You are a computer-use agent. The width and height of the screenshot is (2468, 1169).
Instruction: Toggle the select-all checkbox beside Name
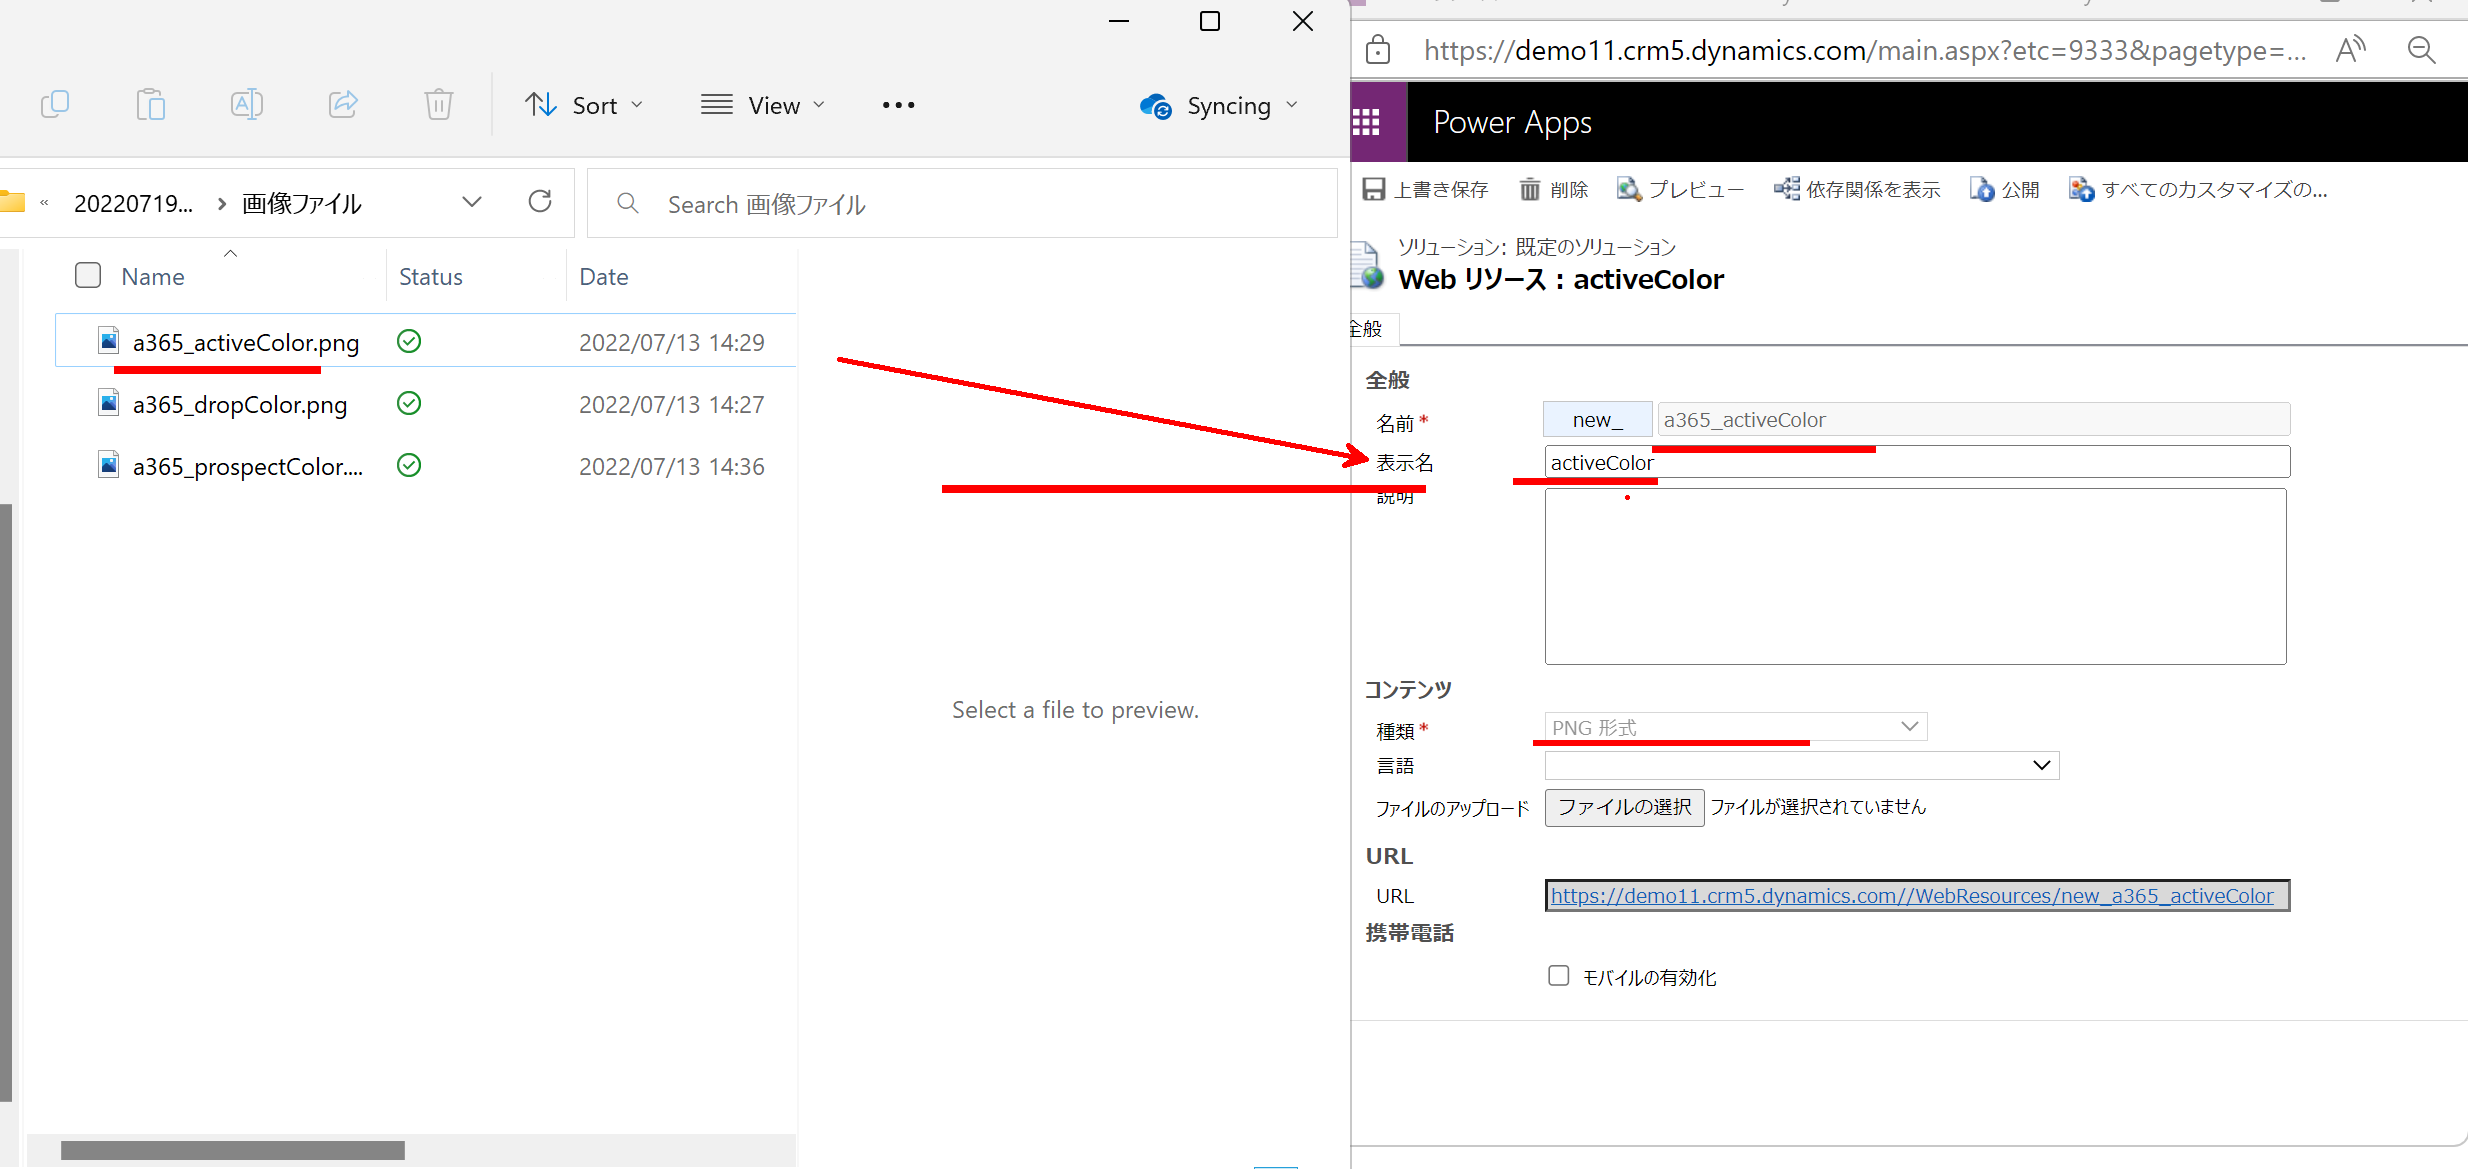[x=88, y=275]
